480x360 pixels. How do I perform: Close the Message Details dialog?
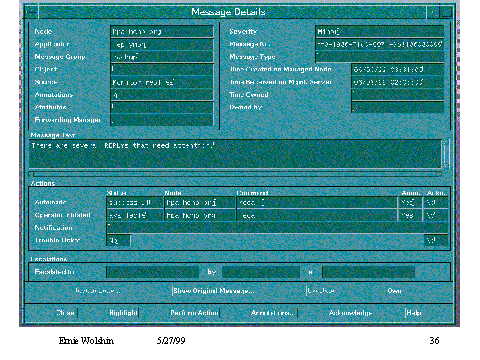tap(66, 313)
